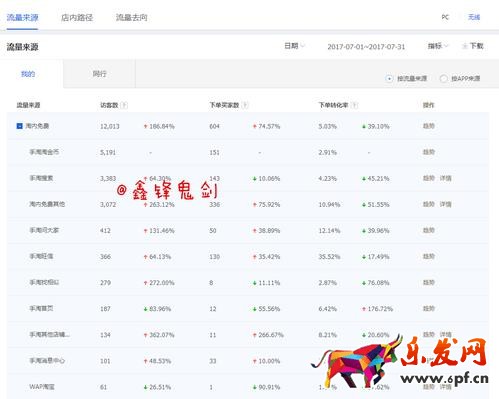Click 趋势 link in the 手淘旺信 row
Viewport: 499px width, 399px height.
click(x=429, y=256)
